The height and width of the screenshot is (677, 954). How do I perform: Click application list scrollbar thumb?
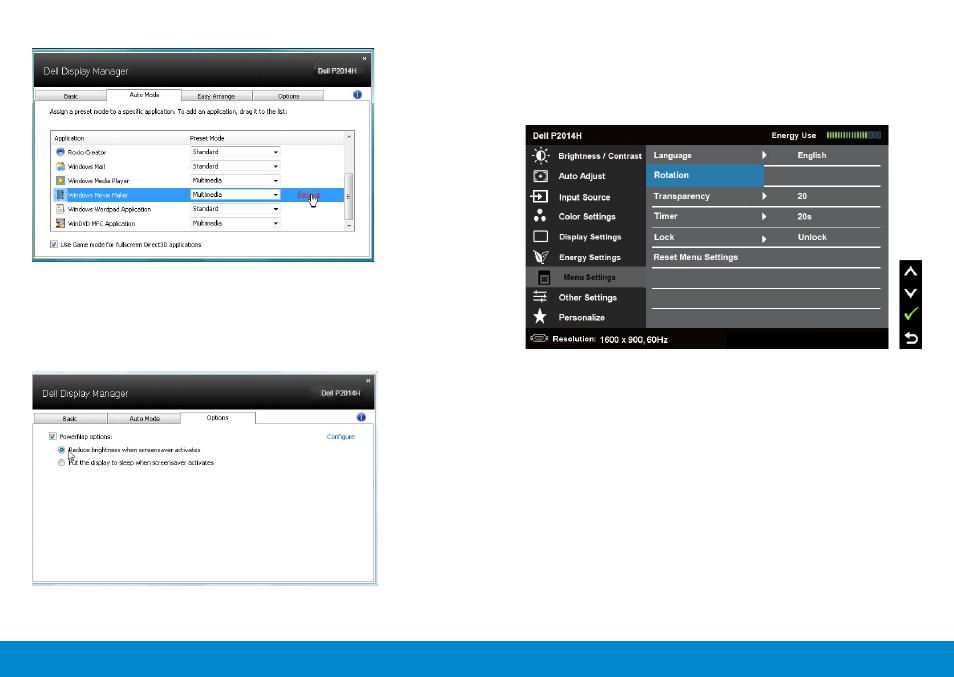click(x=349, y=196)
